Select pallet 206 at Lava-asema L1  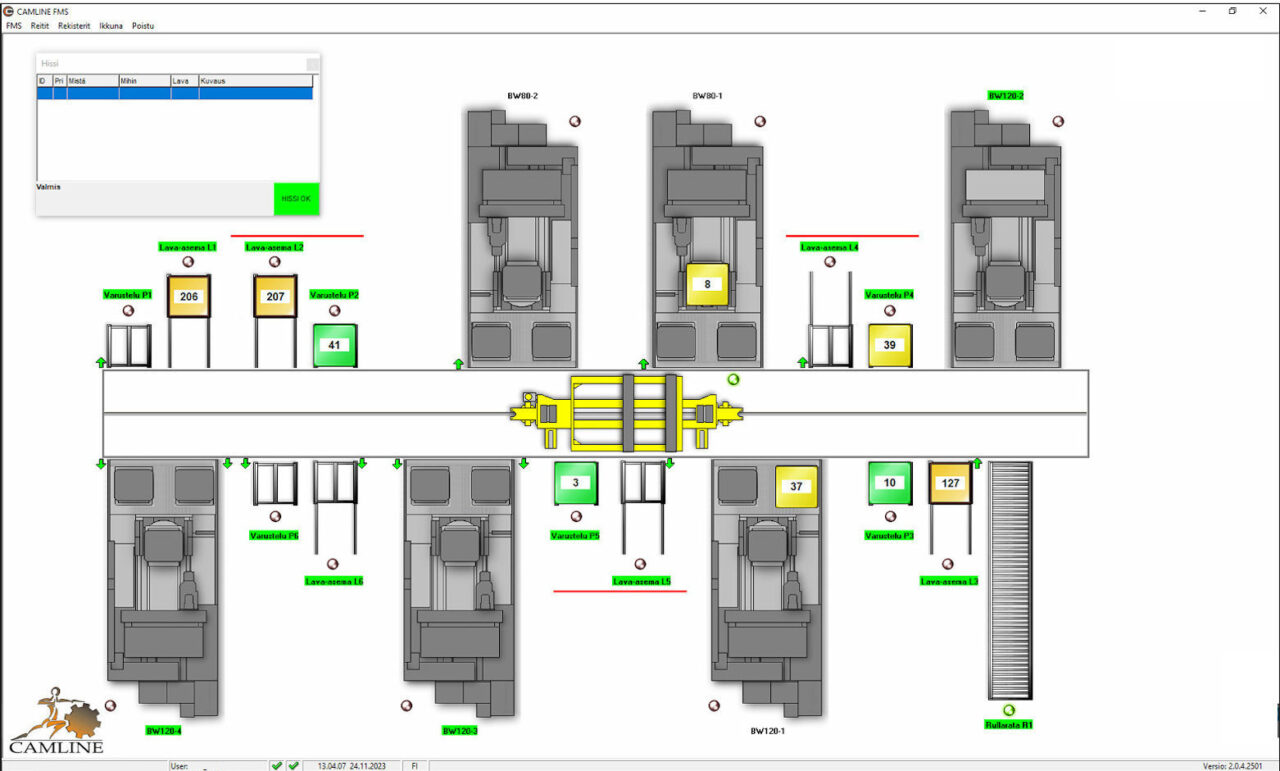tap(188, 297)
